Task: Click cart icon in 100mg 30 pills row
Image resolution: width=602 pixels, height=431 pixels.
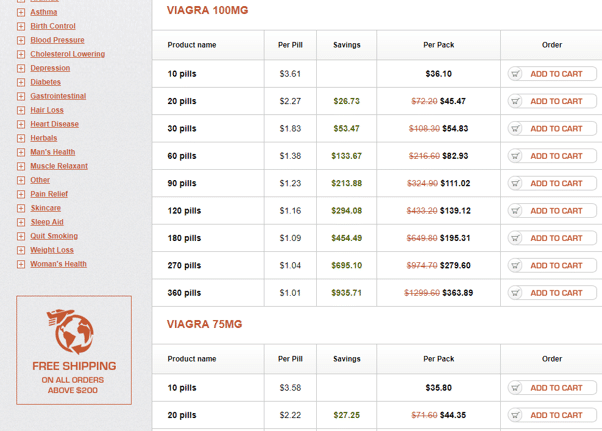Action: point(516,129)
